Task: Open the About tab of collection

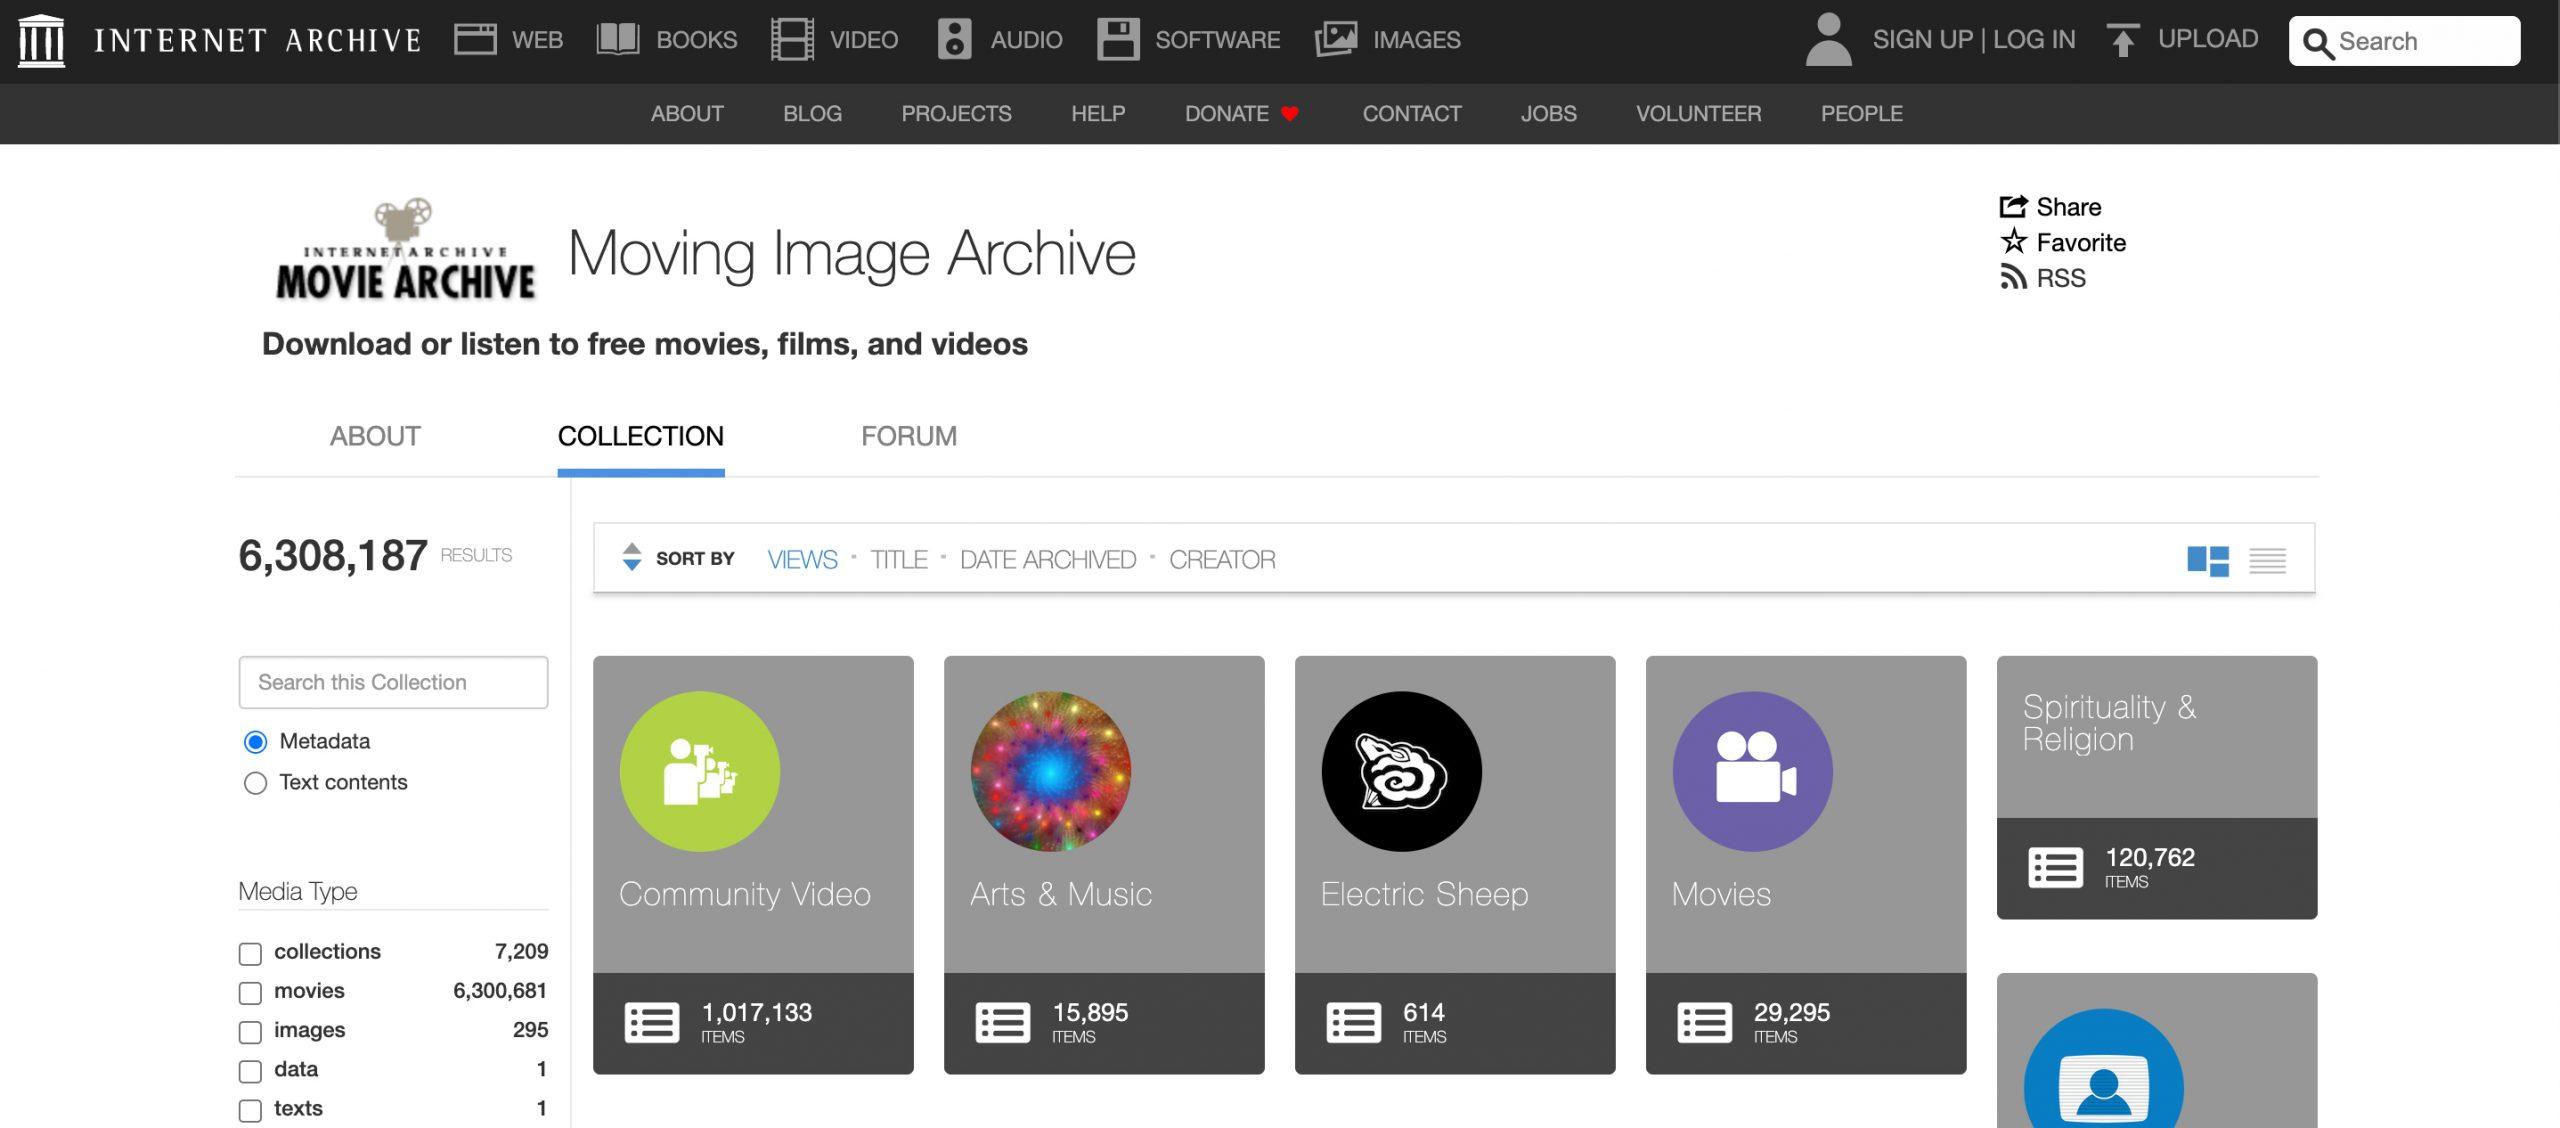Action: pyautogui.click(x=375, y=436)
